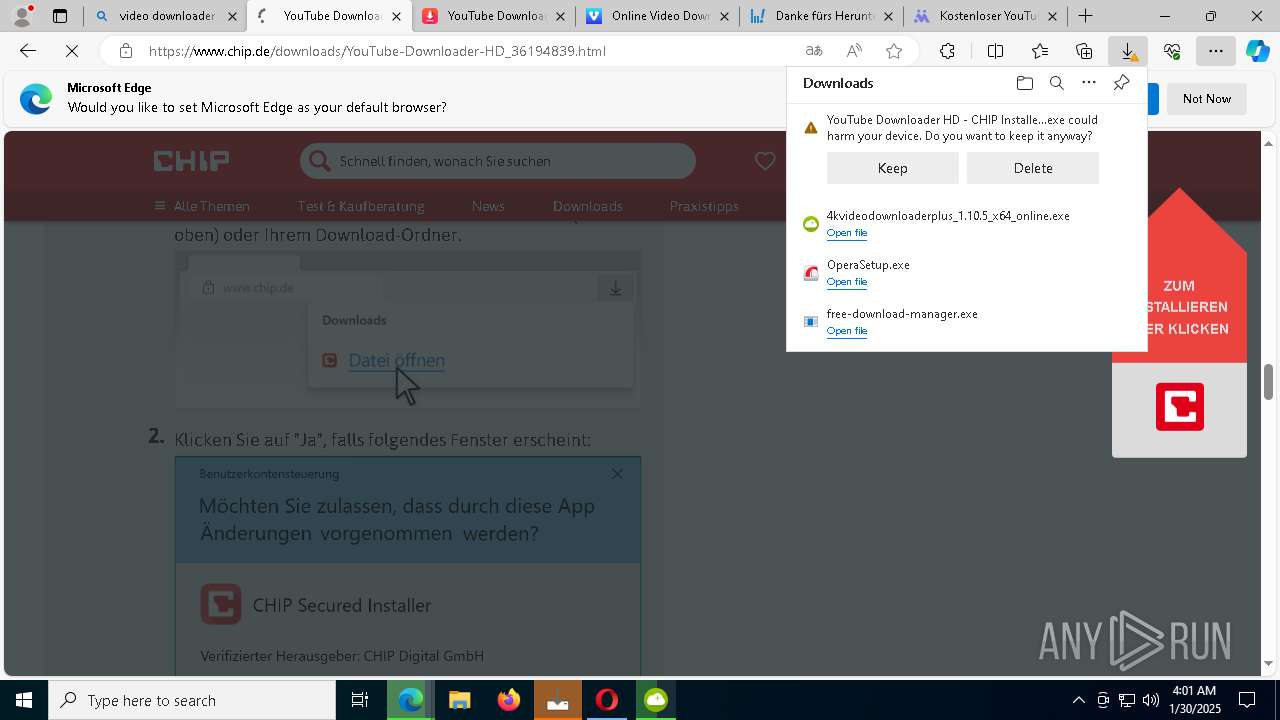Open file OperaSetup.exe
The image size is (1280, 720).
click(x=847, y=282)
